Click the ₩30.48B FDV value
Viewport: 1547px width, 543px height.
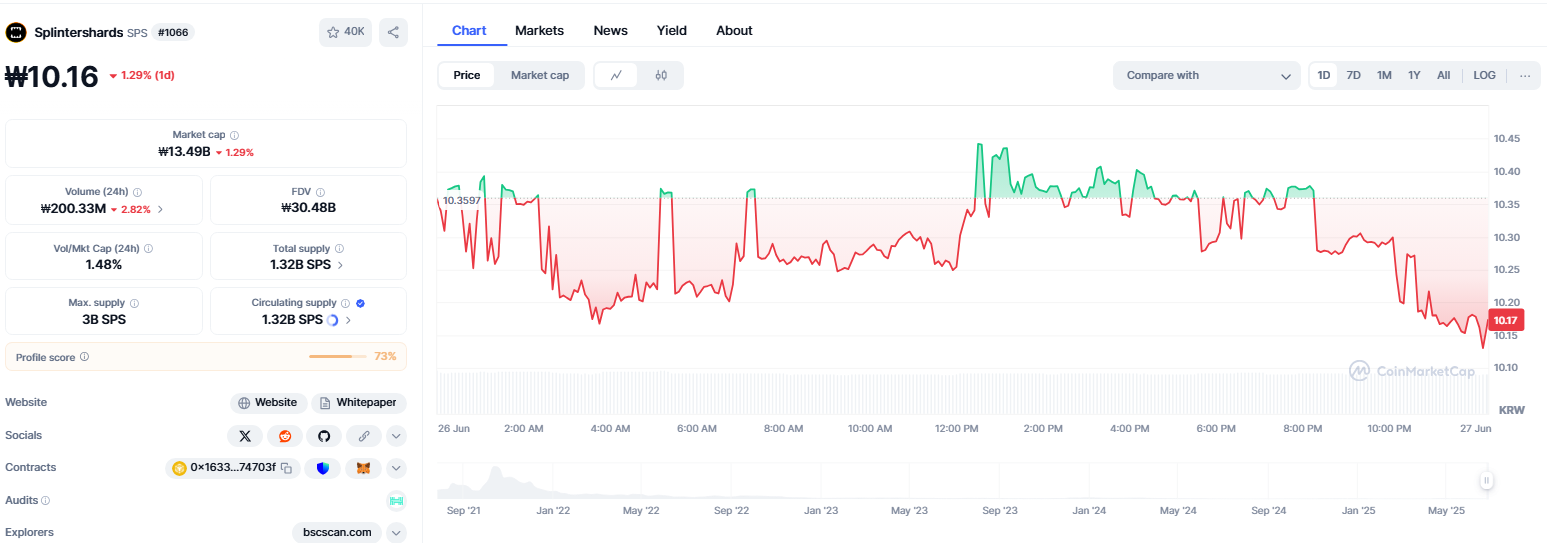308,208
